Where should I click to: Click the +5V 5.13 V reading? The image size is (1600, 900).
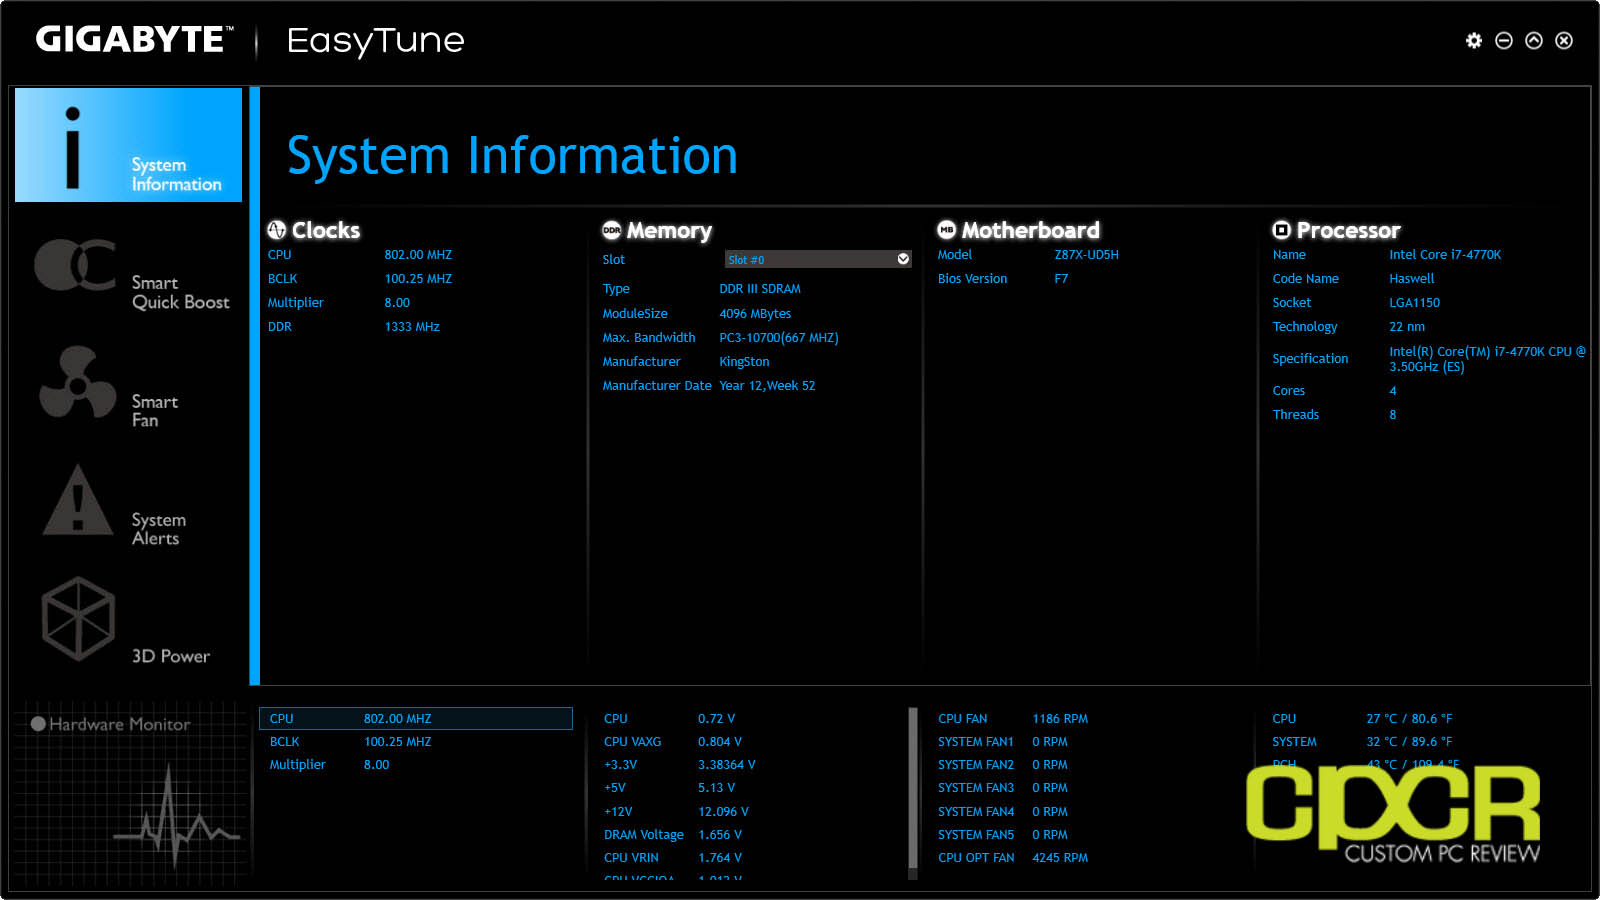pos(670,788)
